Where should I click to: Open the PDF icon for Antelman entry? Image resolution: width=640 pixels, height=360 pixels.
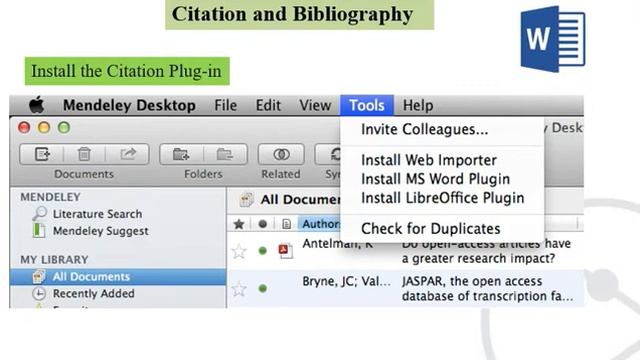click(x=285, y=250)
